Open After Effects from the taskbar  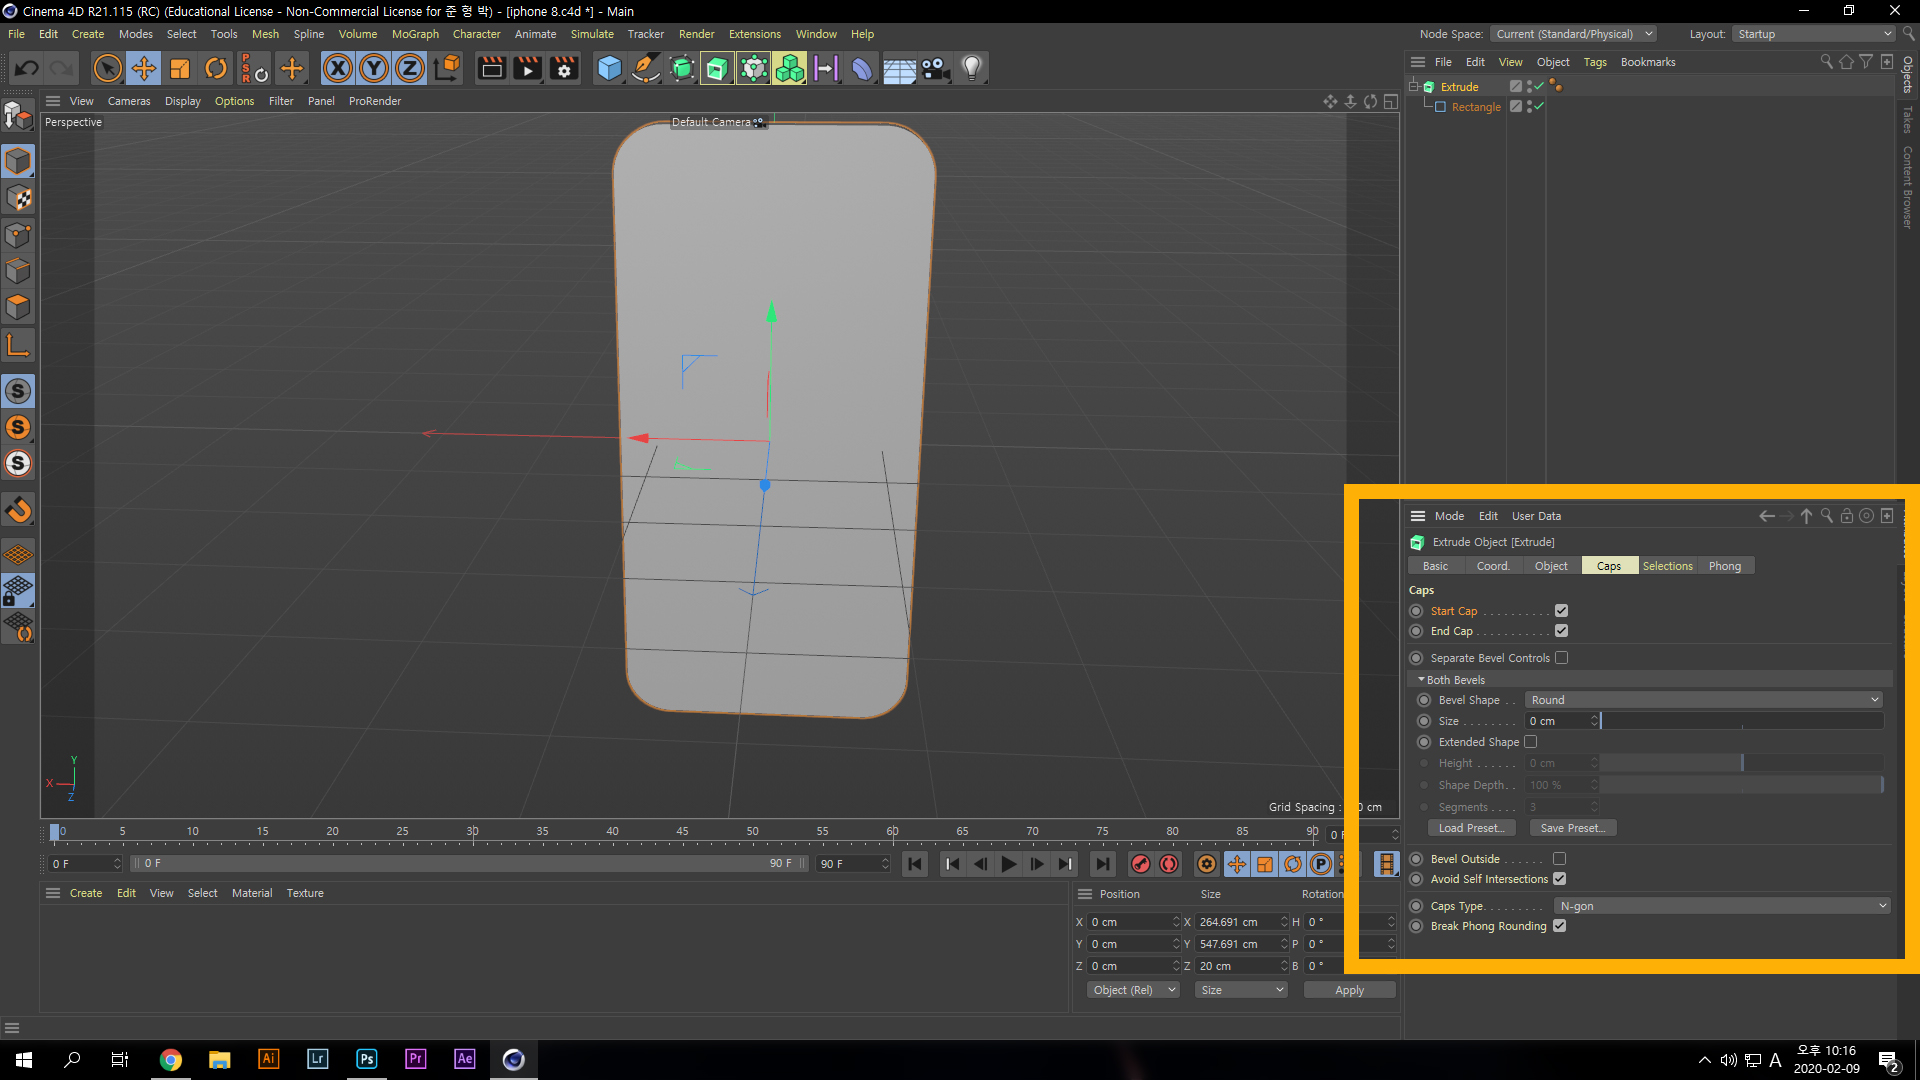(464, 1059)
